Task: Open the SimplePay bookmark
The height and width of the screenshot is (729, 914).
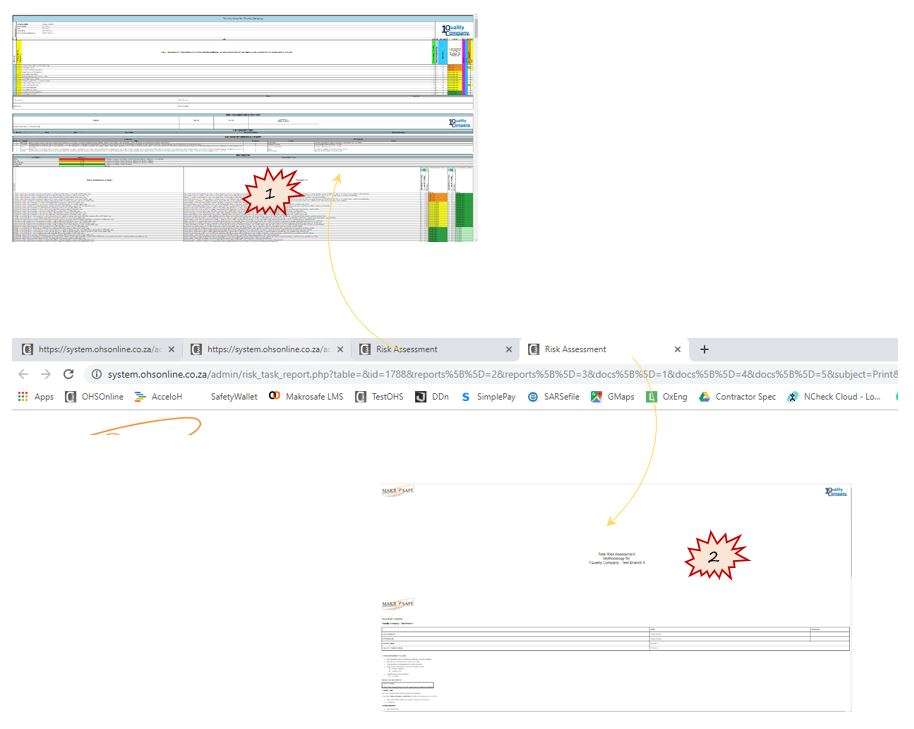Action: (488, 397)
